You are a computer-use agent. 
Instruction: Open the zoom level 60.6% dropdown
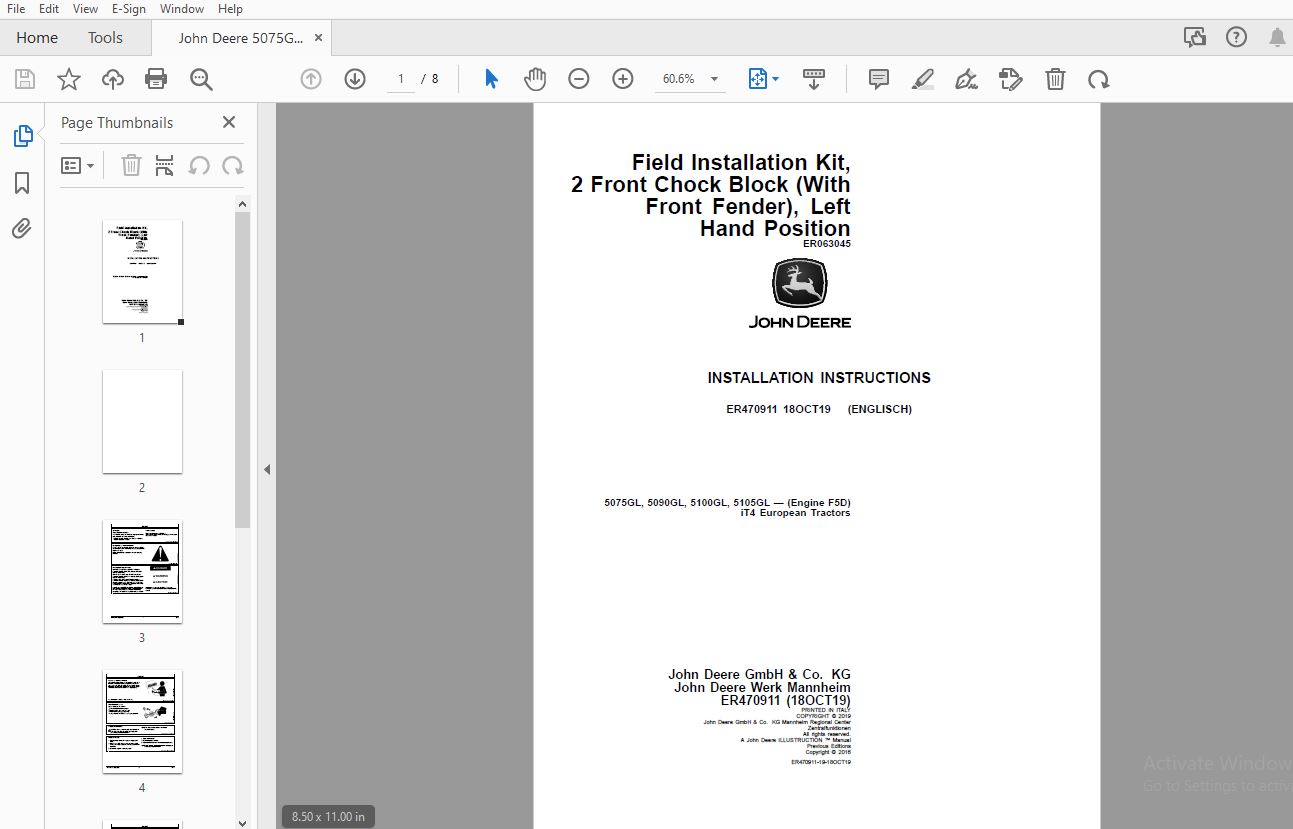tap(690, 79)
